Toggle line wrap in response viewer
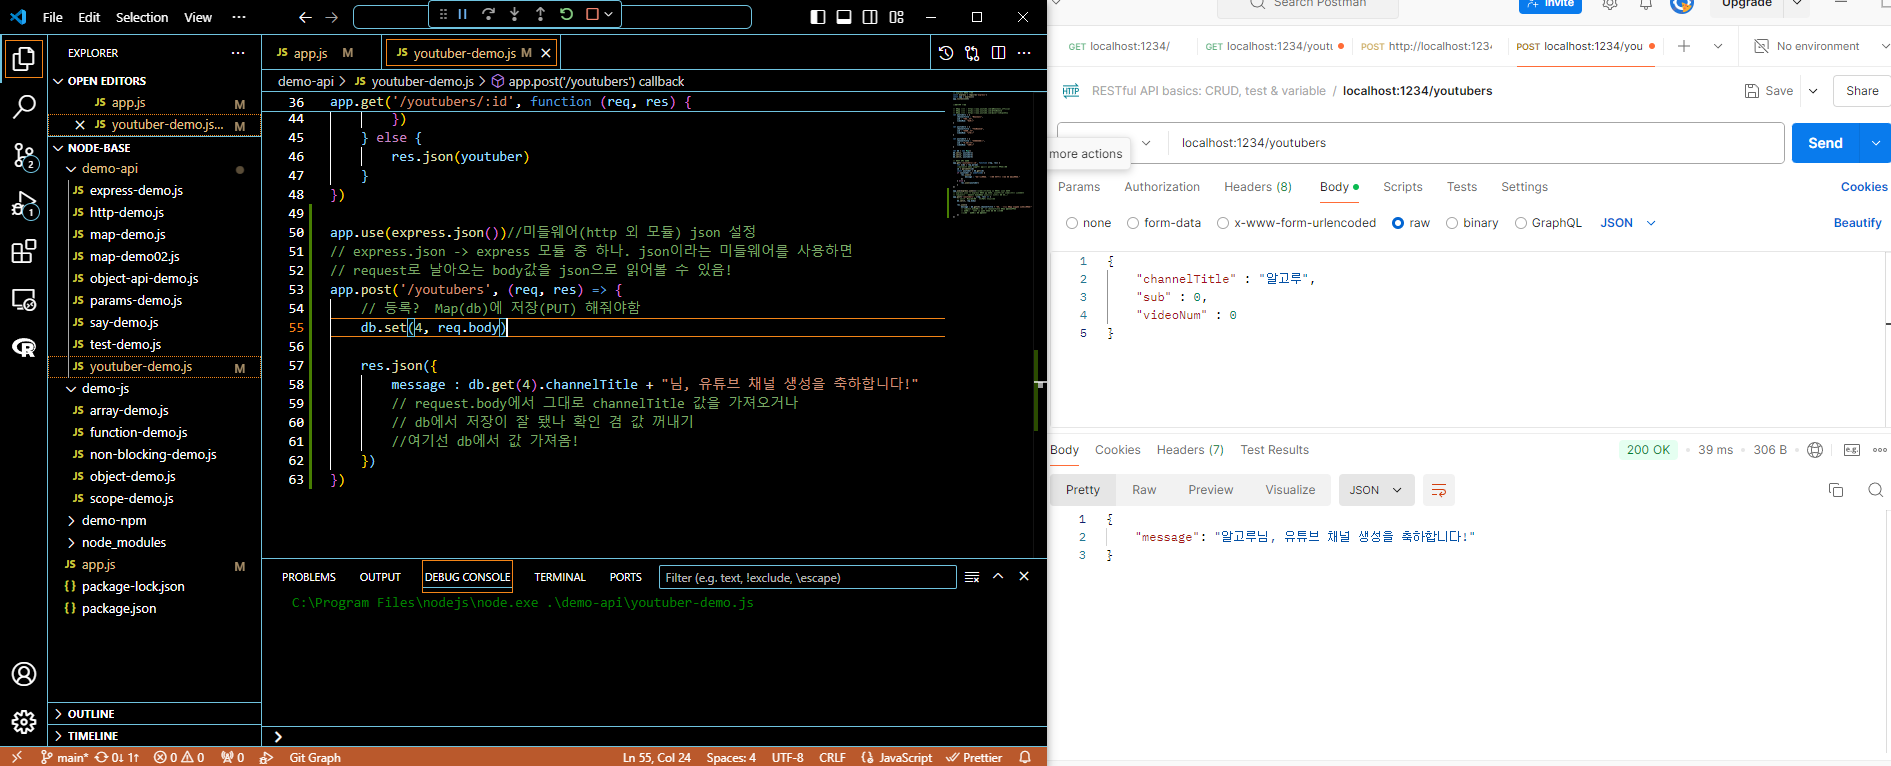The height and width of the screenshot is (766, 1891). (x=1438, y=490)
